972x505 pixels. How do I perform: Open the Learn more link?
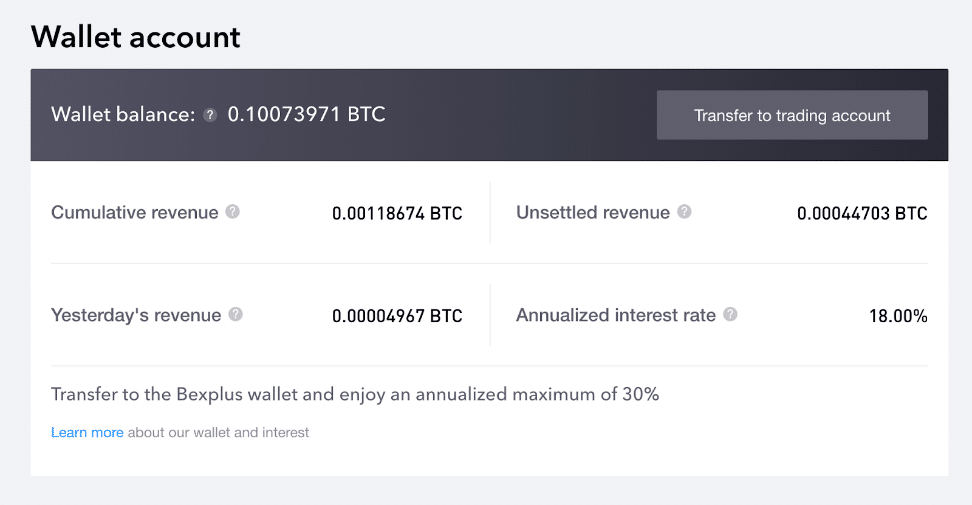click(x=87, y=433)
